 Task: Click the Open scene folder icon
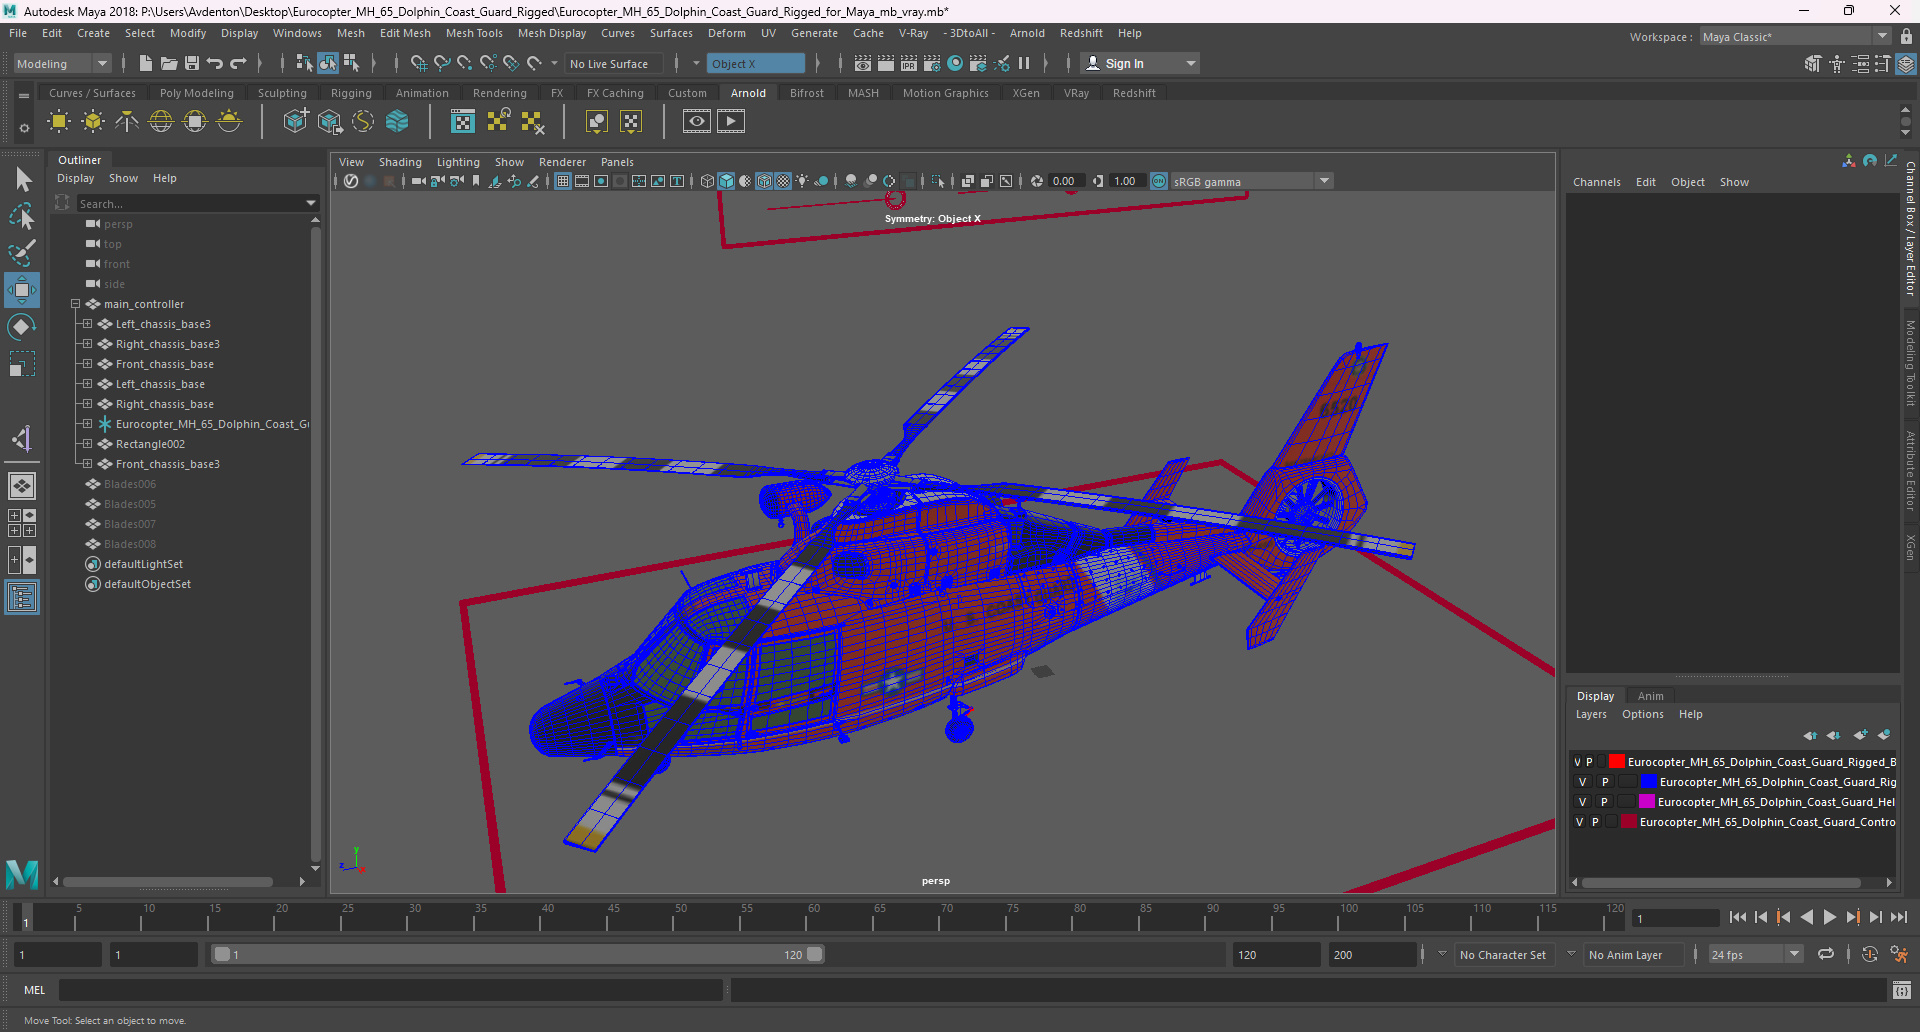[x=169, y=63]
